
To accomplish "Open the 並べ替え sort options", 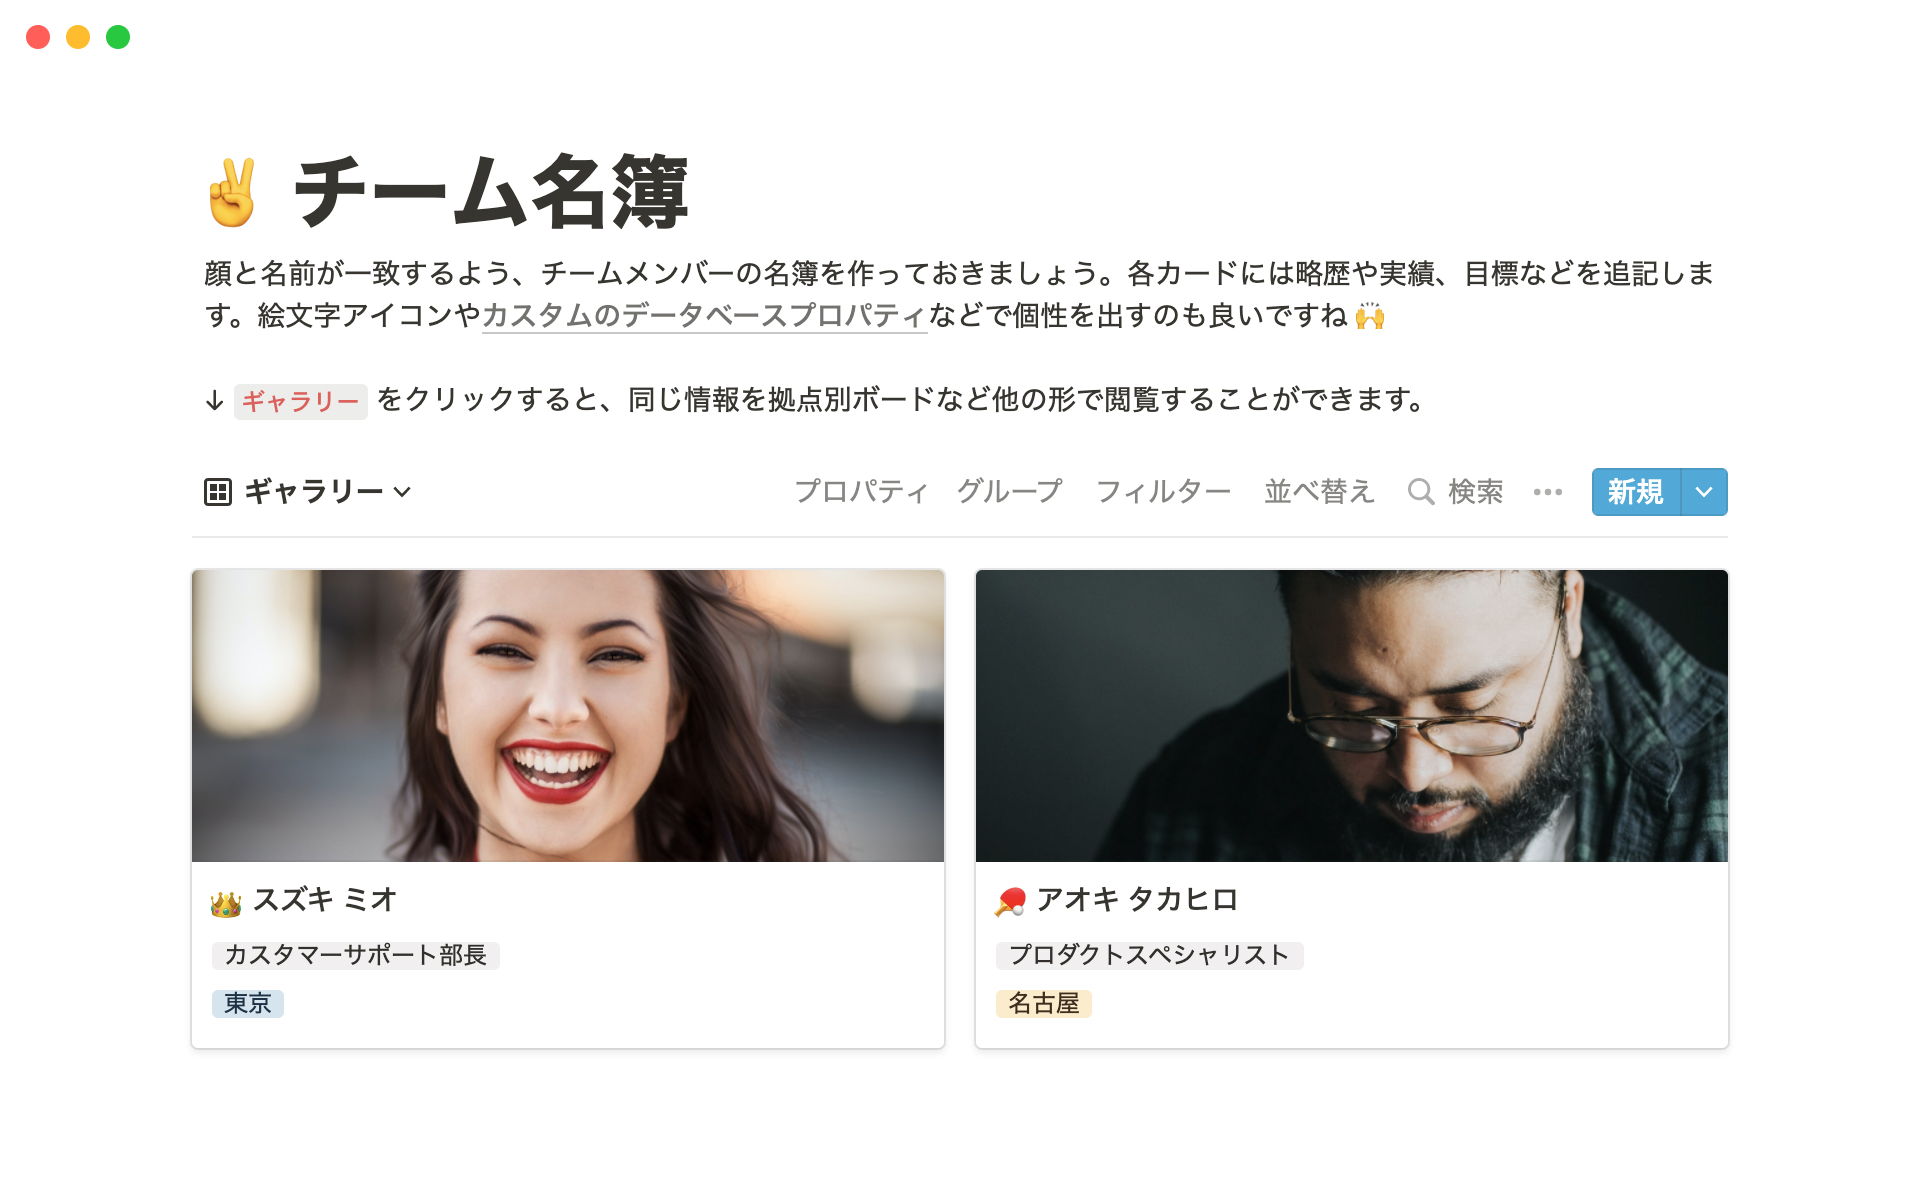I will [1319, 492].
